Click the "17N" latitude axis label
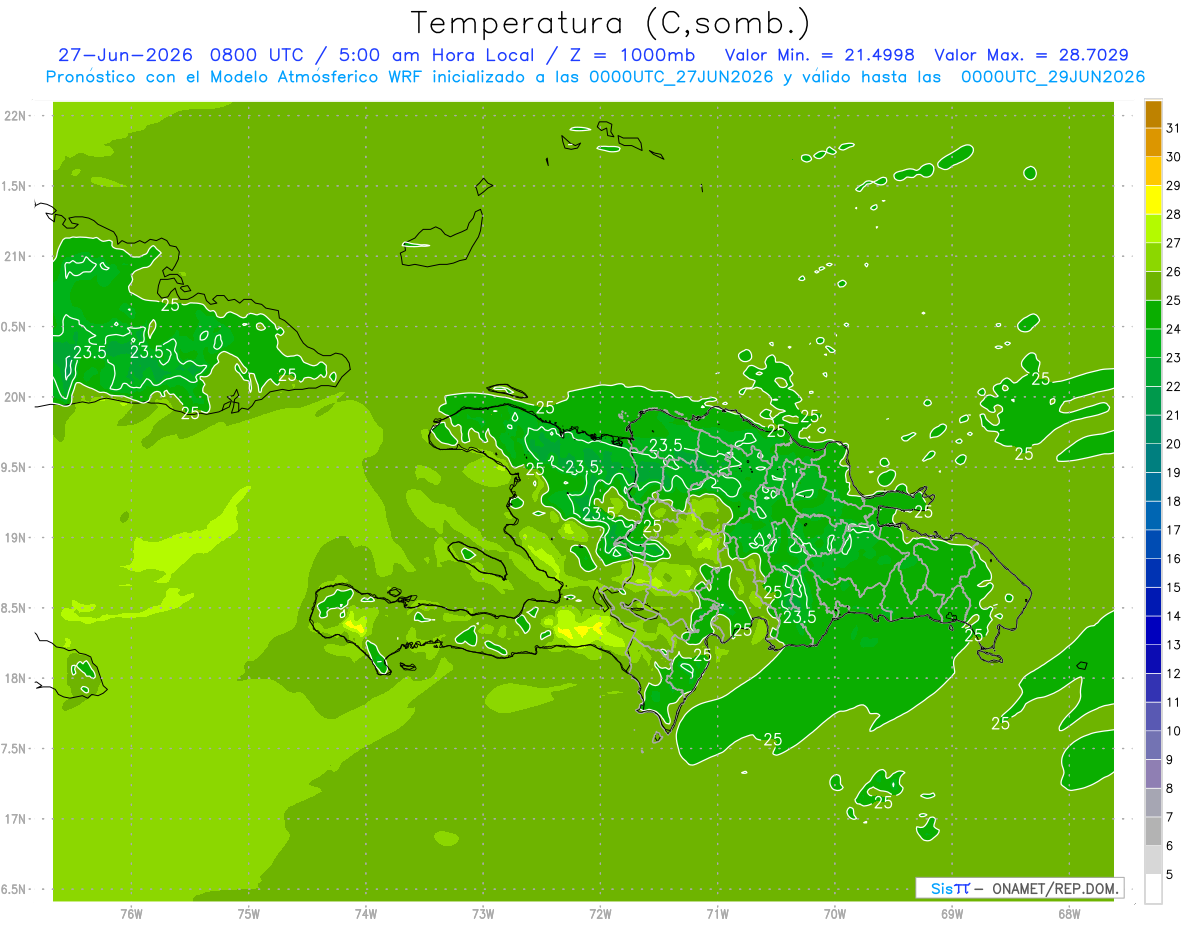 [15, 819]
